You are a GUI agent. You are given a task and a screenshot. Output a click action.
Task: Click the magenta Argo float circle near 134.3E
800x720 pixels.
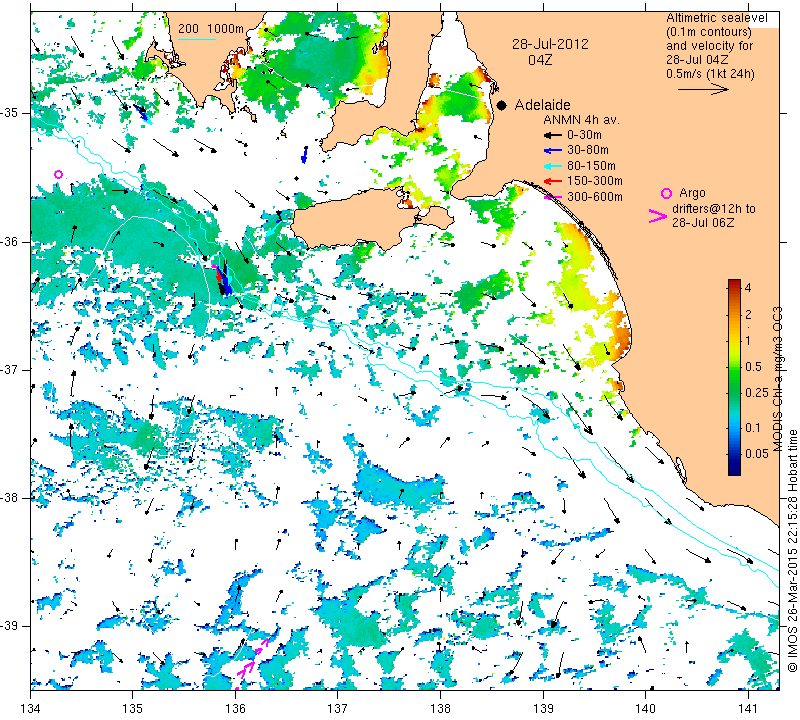tap(58, 175)
